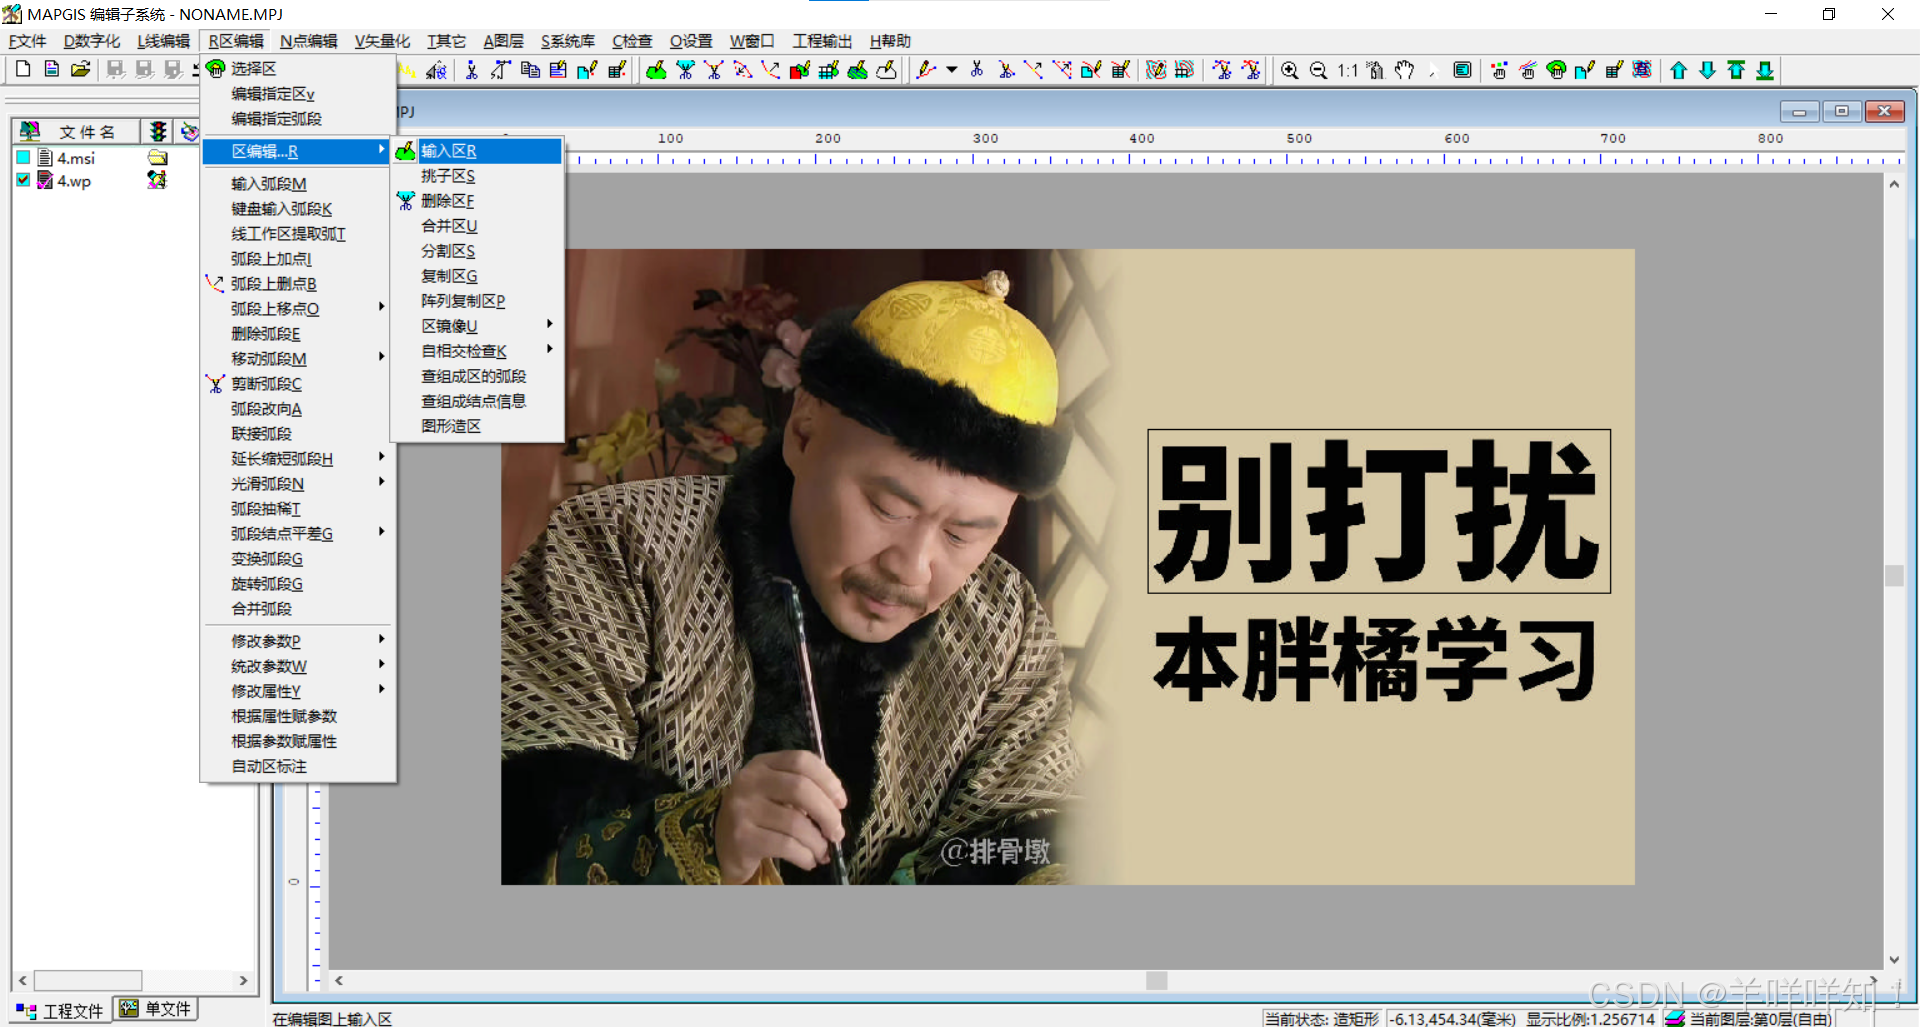
Task: Click the 4.msi document file icon
Action: click(x=45, y=158)
